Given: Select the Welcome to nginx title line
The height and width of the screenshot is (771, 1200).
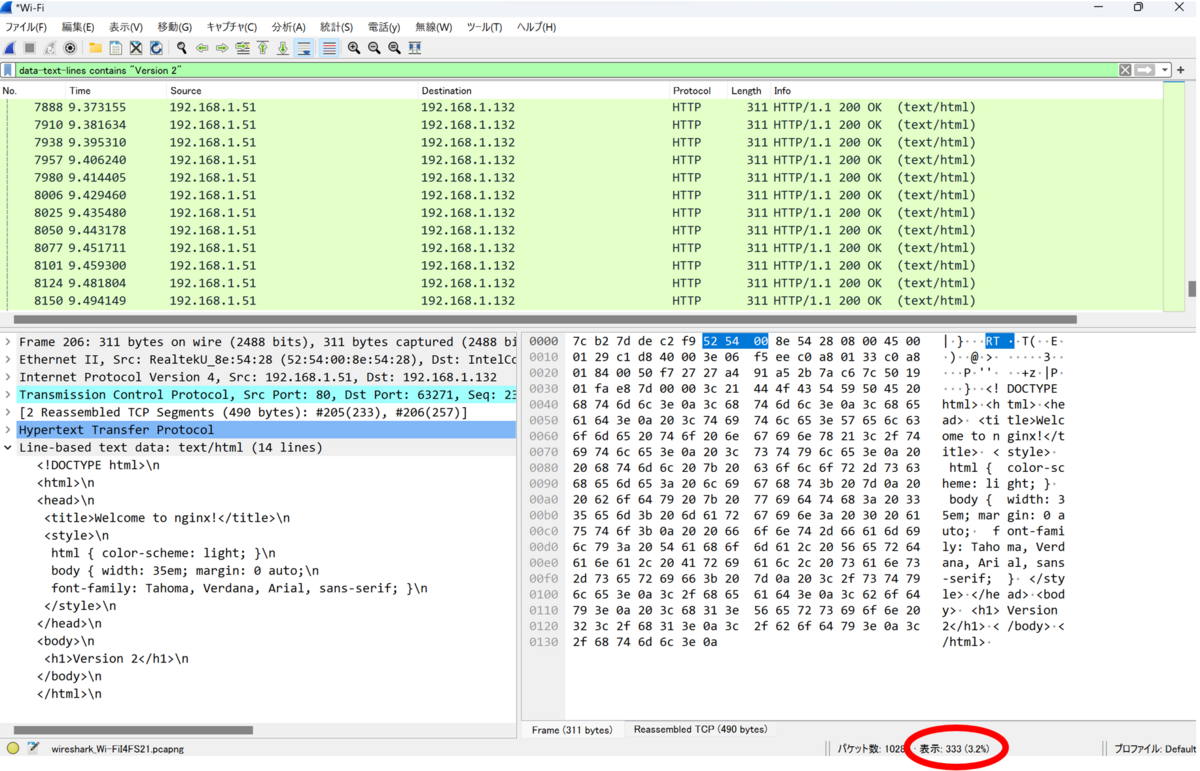Looking at the screenshot, I should 167,518.
